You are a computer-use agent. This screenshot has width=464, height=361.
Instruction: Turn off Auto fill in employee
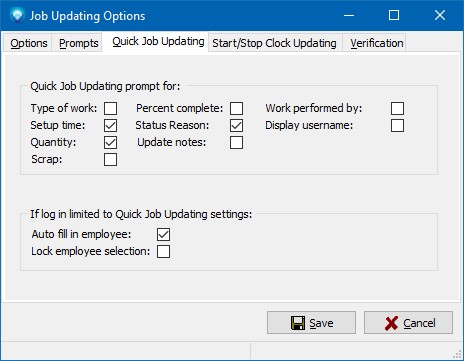163,234
